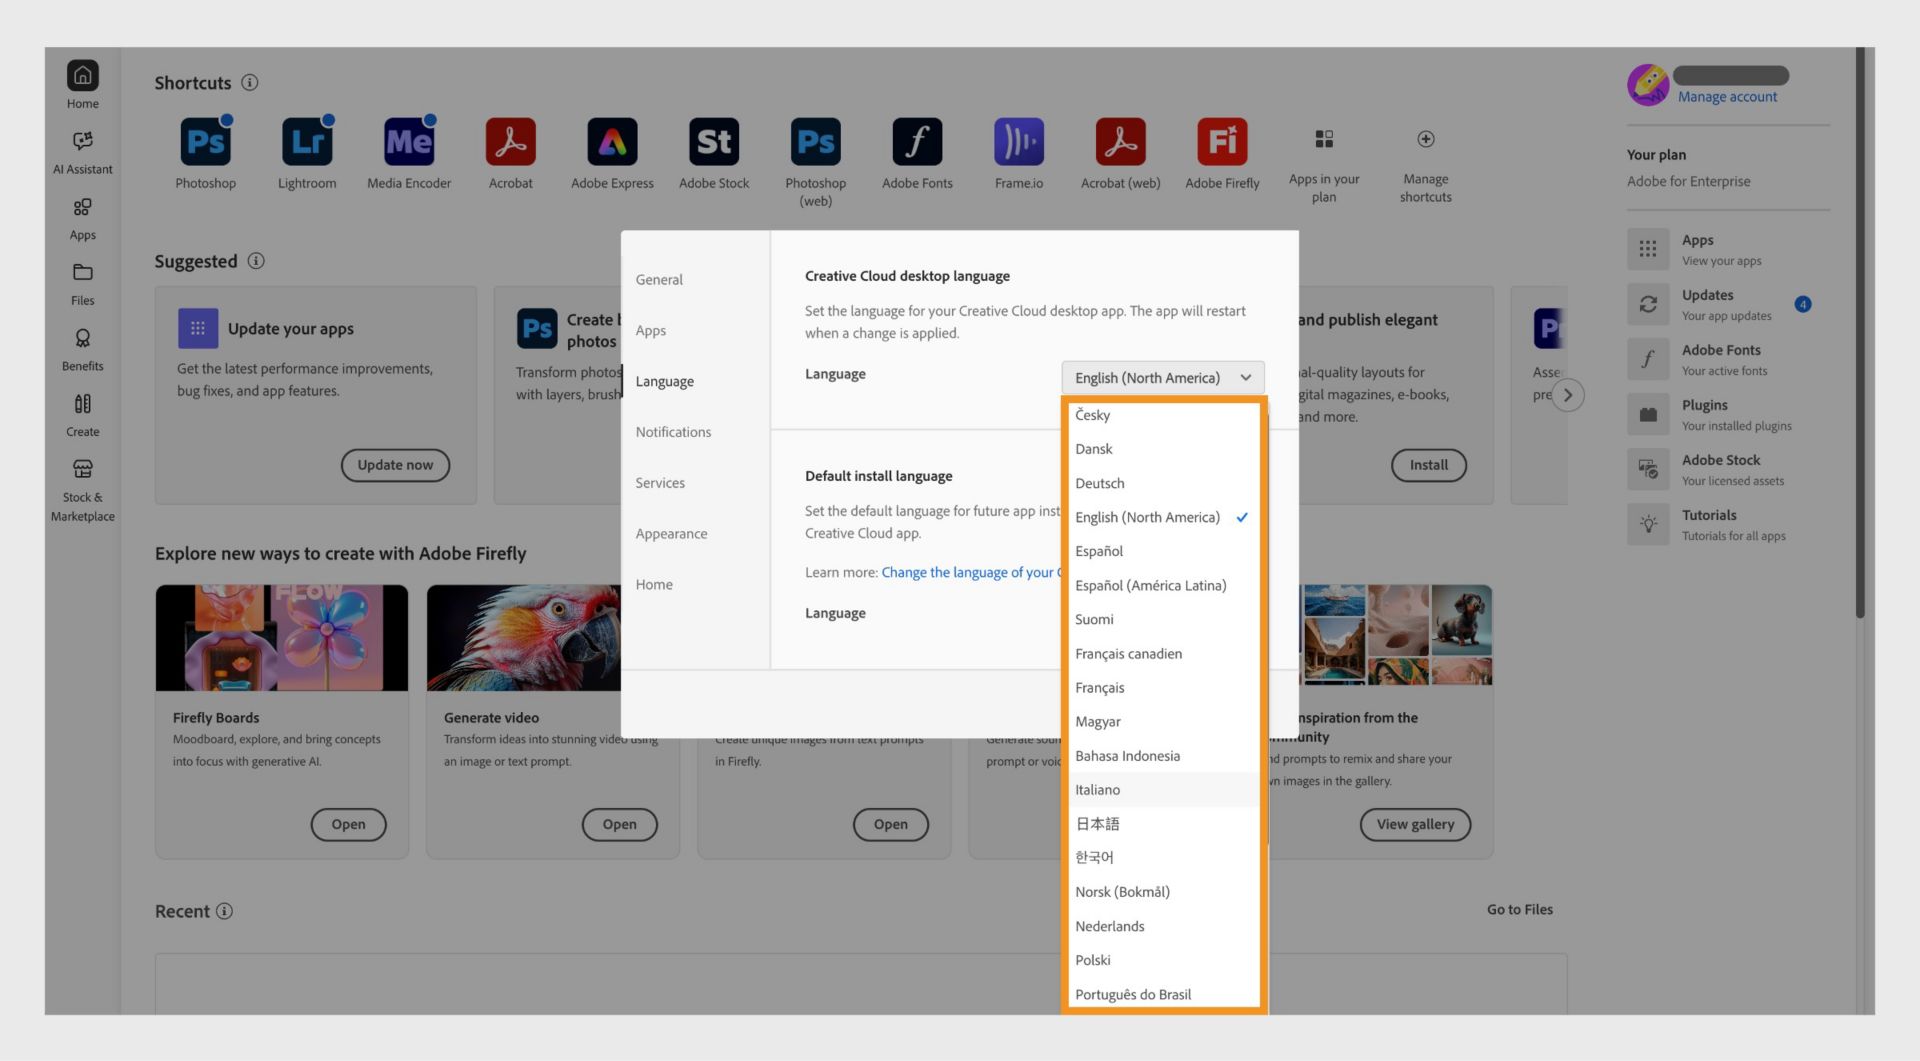Launch the Adobe Fonts shortcut

(917, 142)
